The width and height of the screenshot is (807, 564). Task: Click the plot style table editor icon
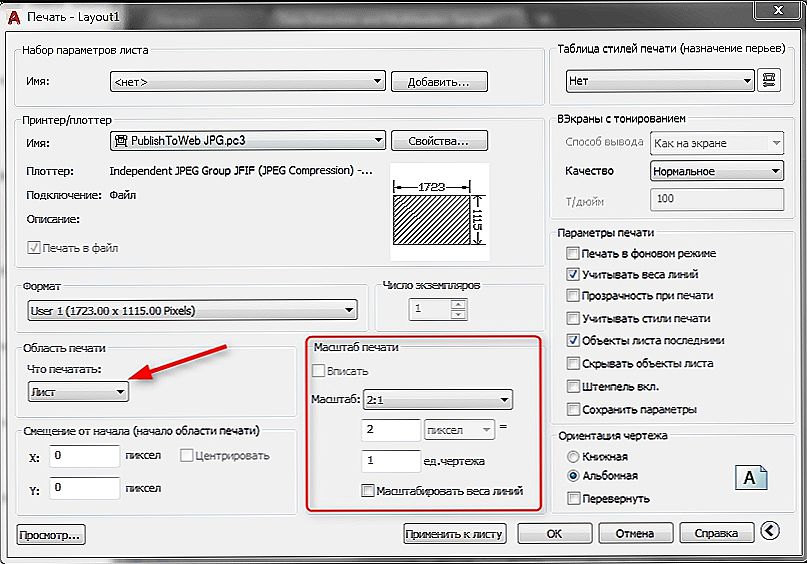click(x=769, y=81)
